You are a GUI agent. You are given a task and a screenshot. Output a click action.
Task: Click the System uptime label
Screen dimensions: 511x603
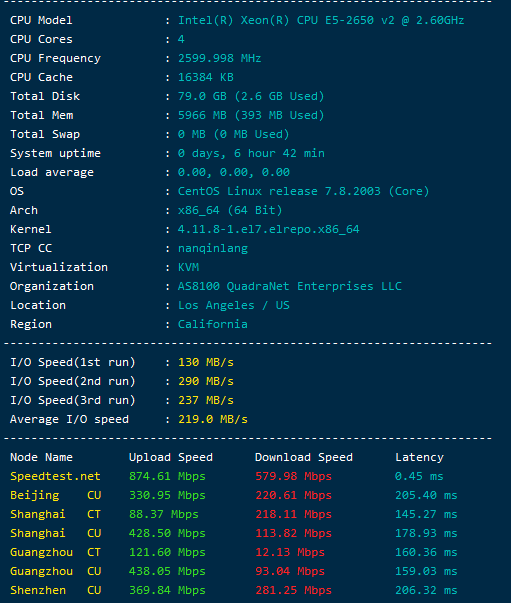(x=55, y=153)
